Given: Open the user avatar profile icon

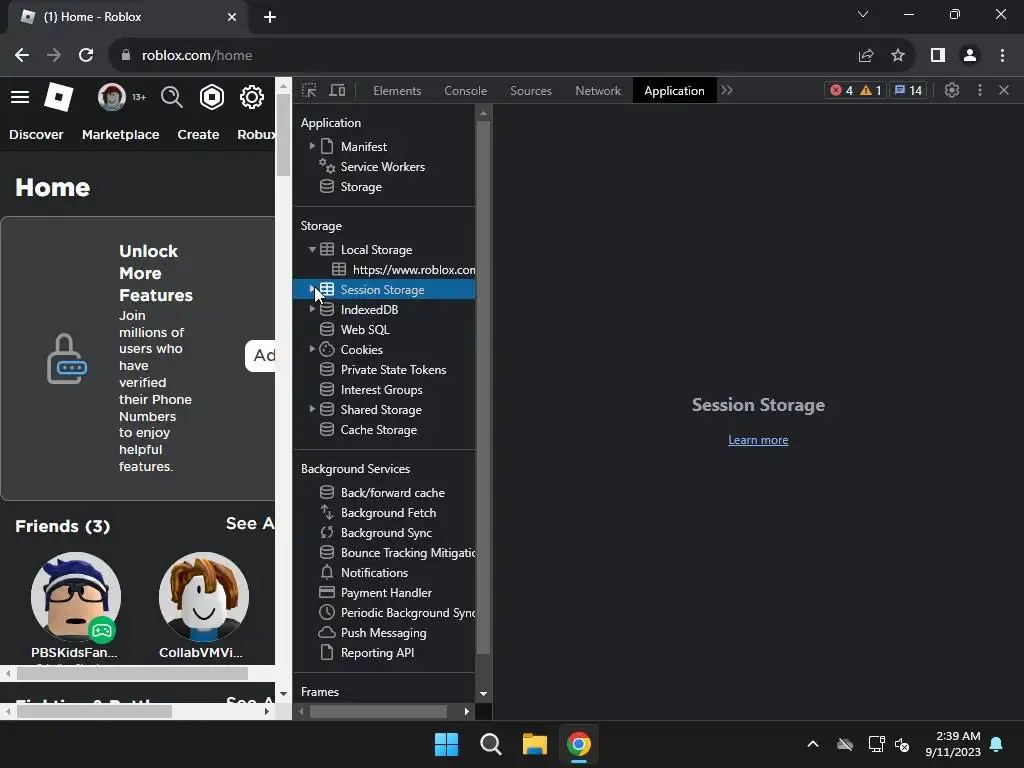Looking at the screenshot, I should point(112,97).
